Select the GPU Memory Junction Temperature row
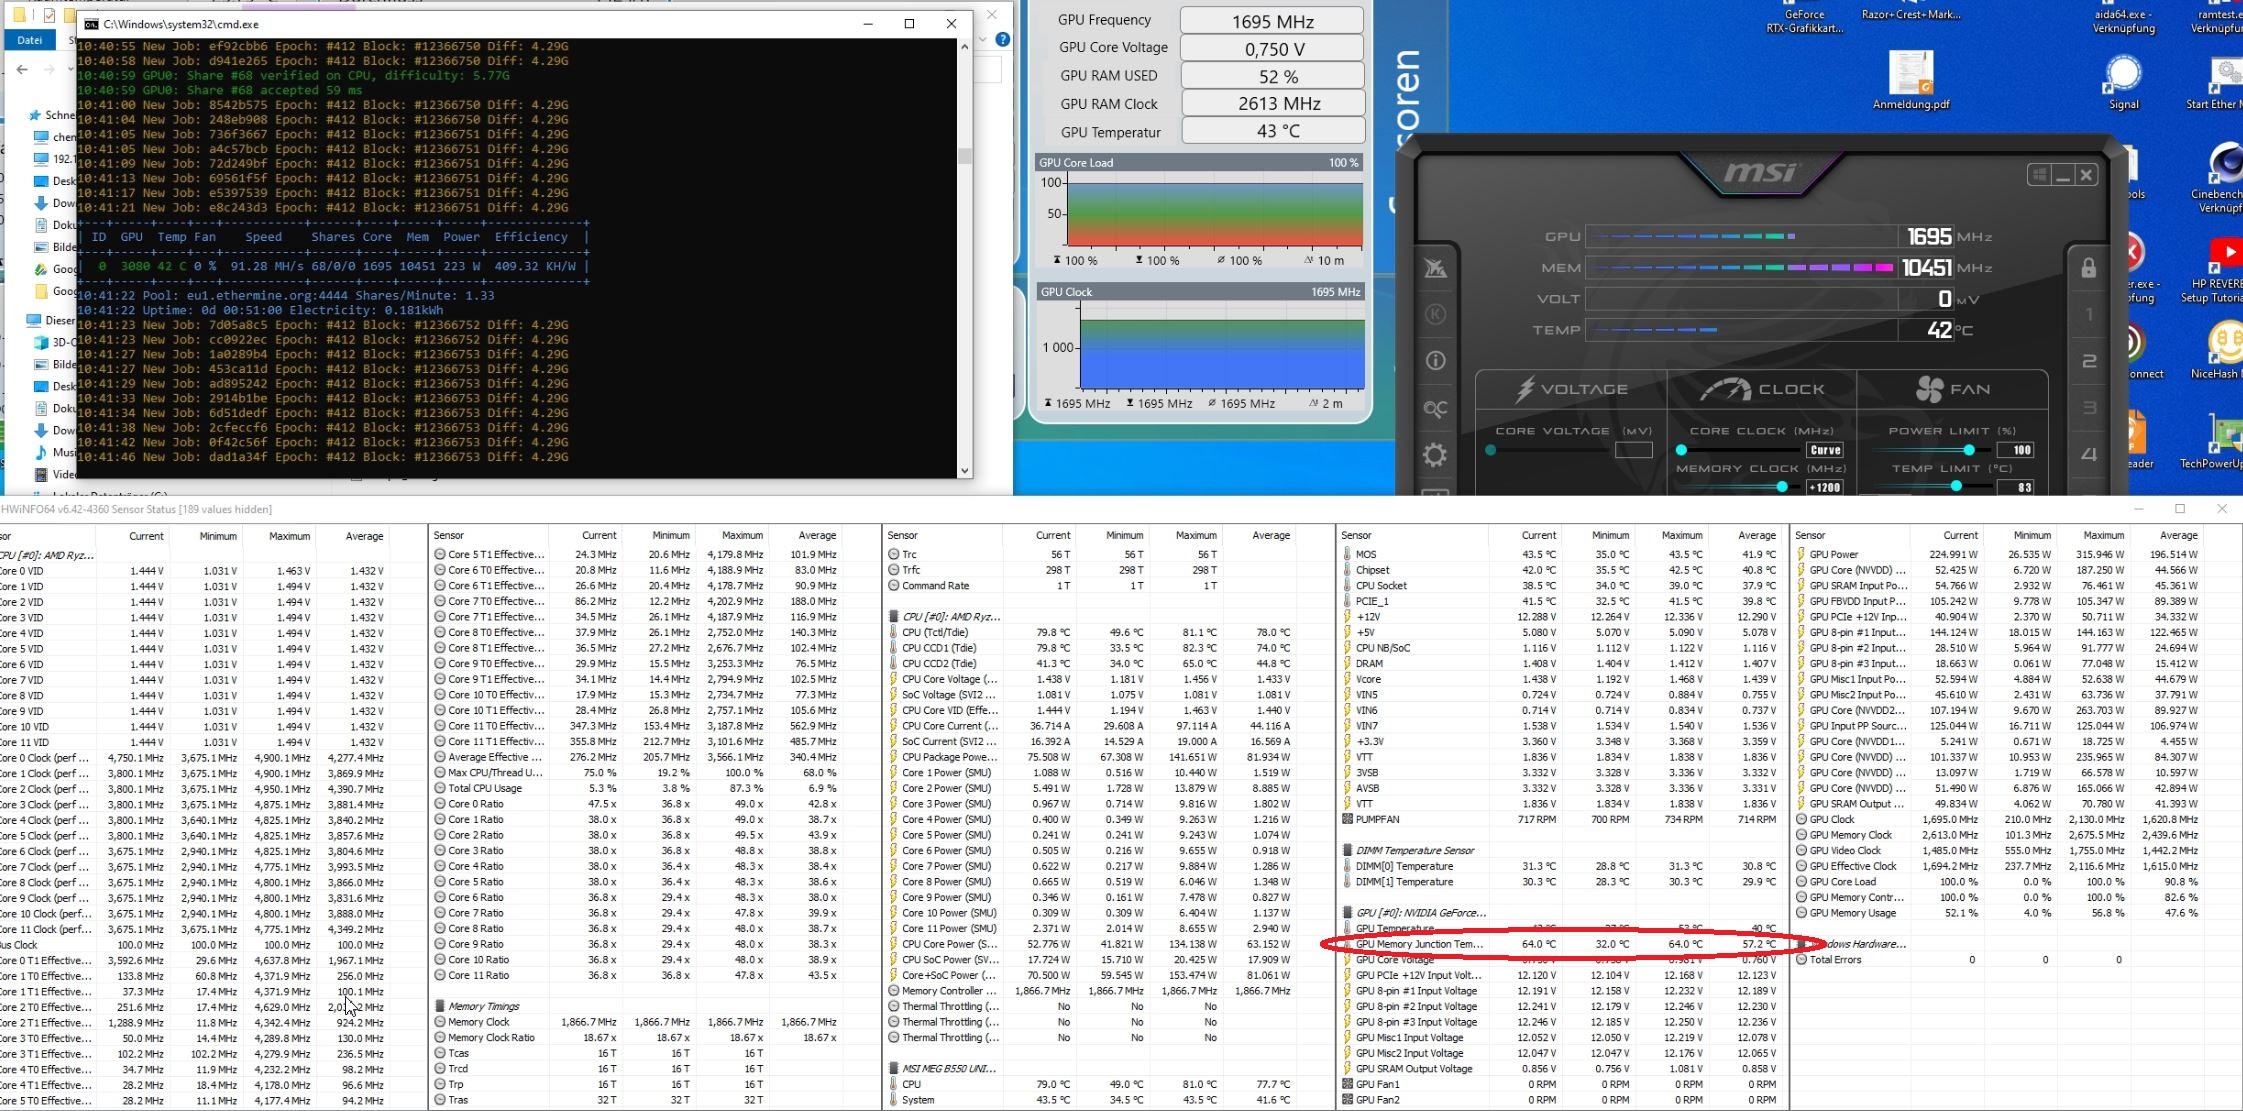2243x1111 pixels. pyautogui.click(x=1562, y=944)
